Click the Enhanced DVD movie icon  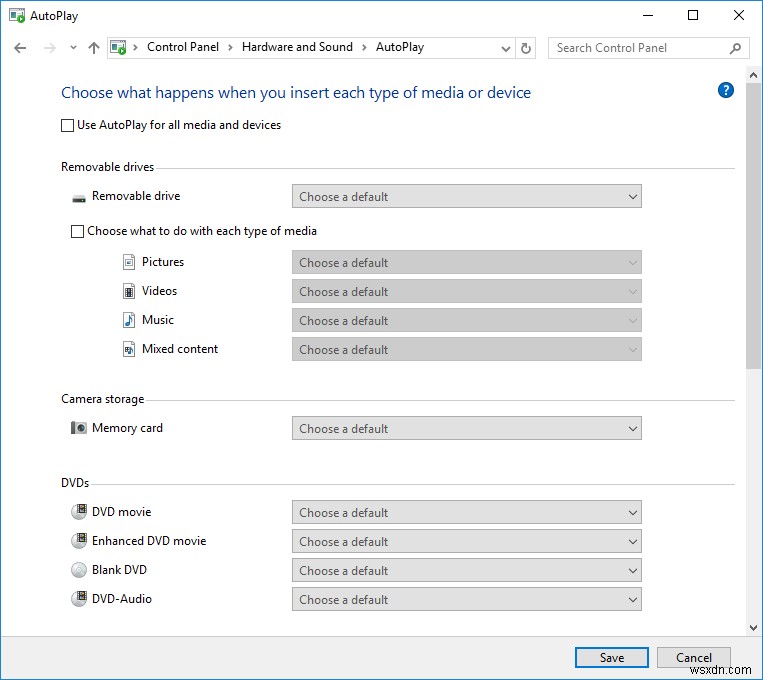click(x=79, y=541)
